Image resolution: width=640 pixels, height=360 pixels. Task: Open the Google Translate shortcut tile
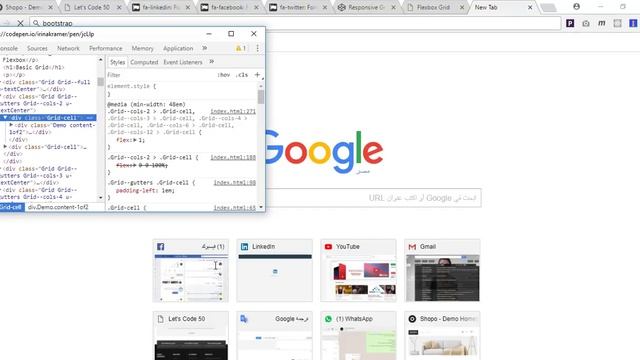tap(275, 336)
